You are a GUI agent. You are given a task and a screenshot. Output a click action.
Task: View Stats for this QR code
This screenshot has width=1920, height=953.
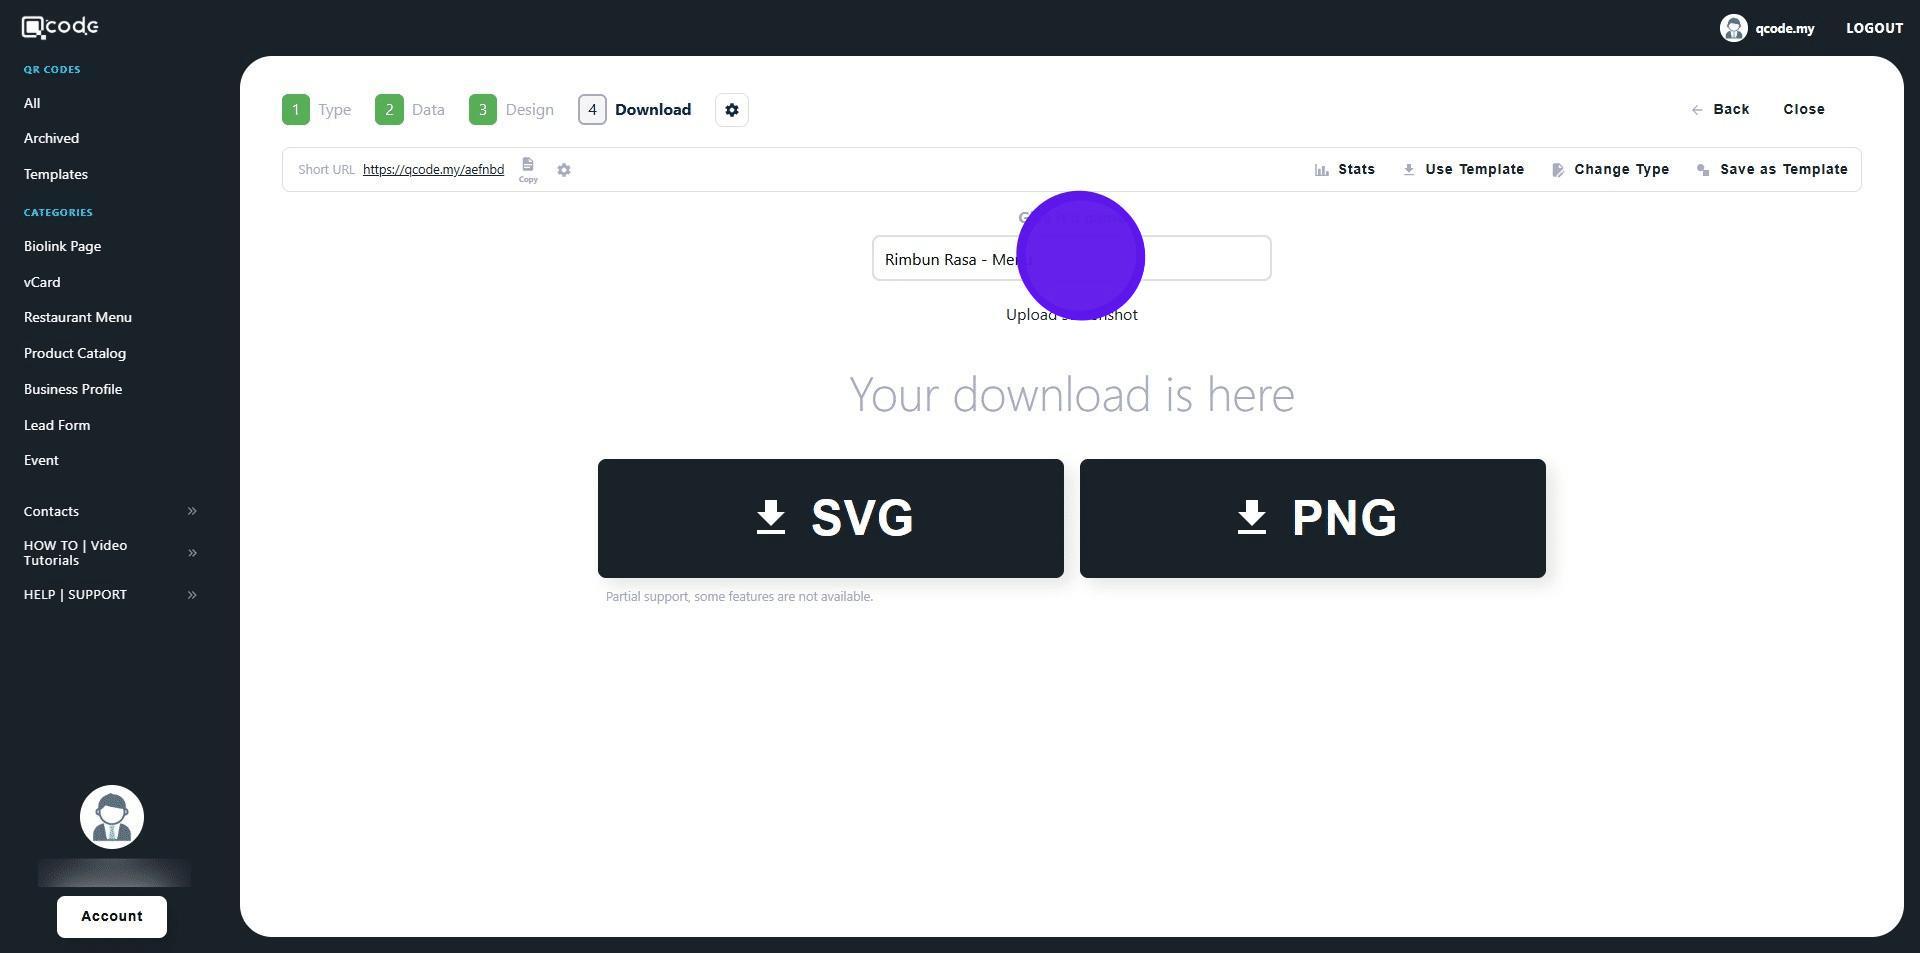1345,170
